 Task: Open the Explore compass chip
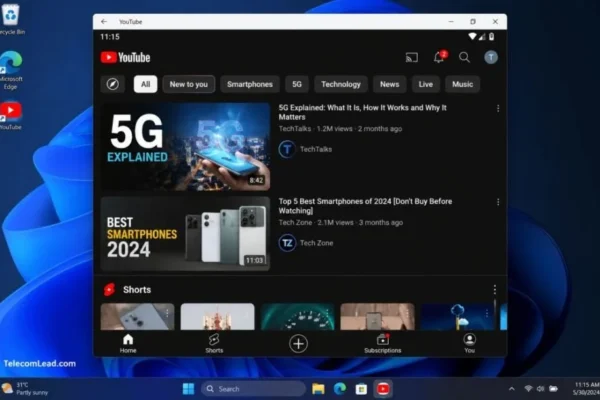point(112,84)
